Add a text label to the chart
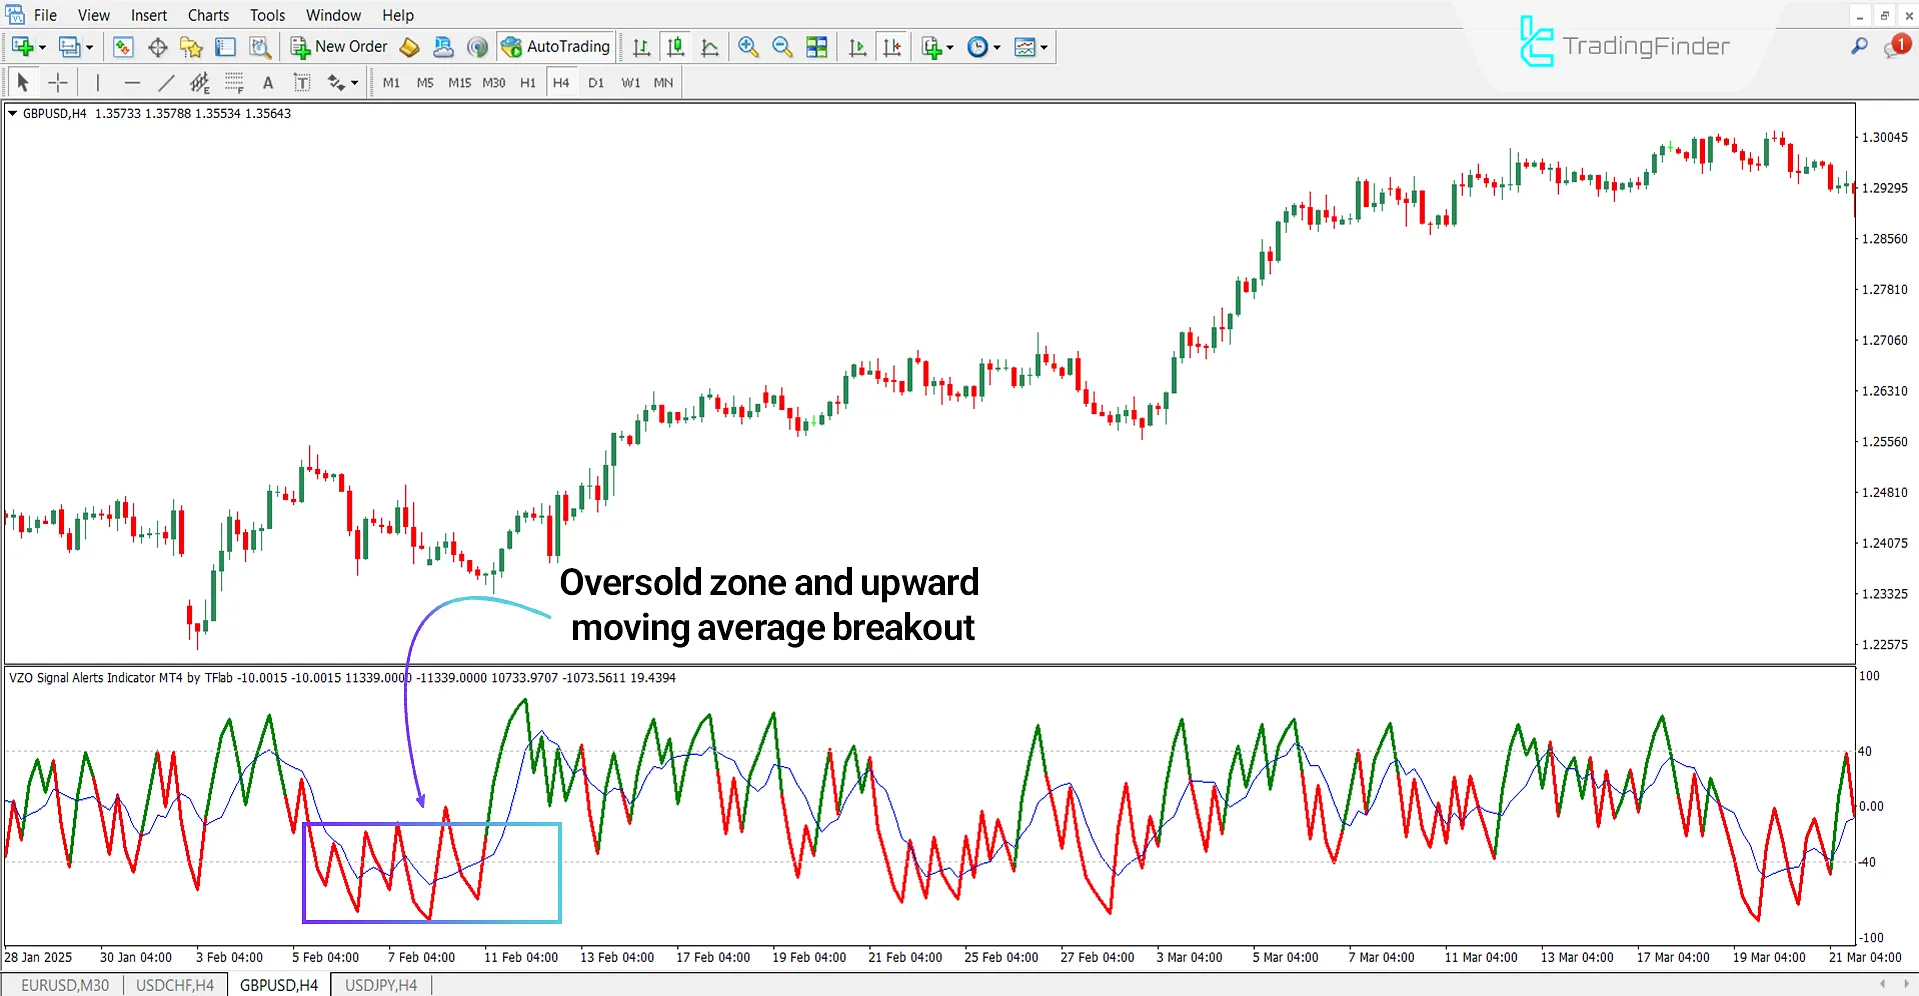This screenshot has width=1919, height=996. point(301,82)
